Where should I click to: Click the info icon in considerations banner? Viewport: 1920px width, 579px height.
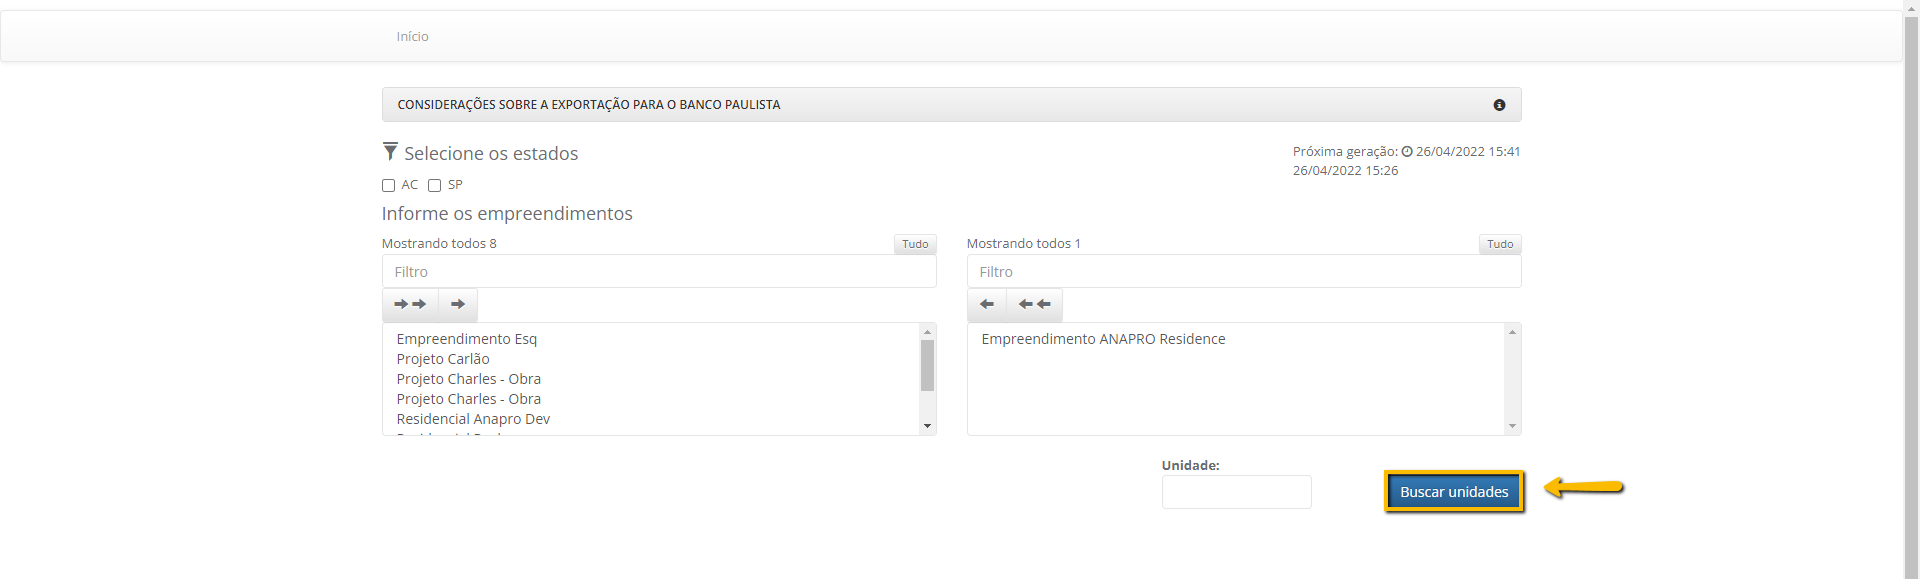[1499, 105]
